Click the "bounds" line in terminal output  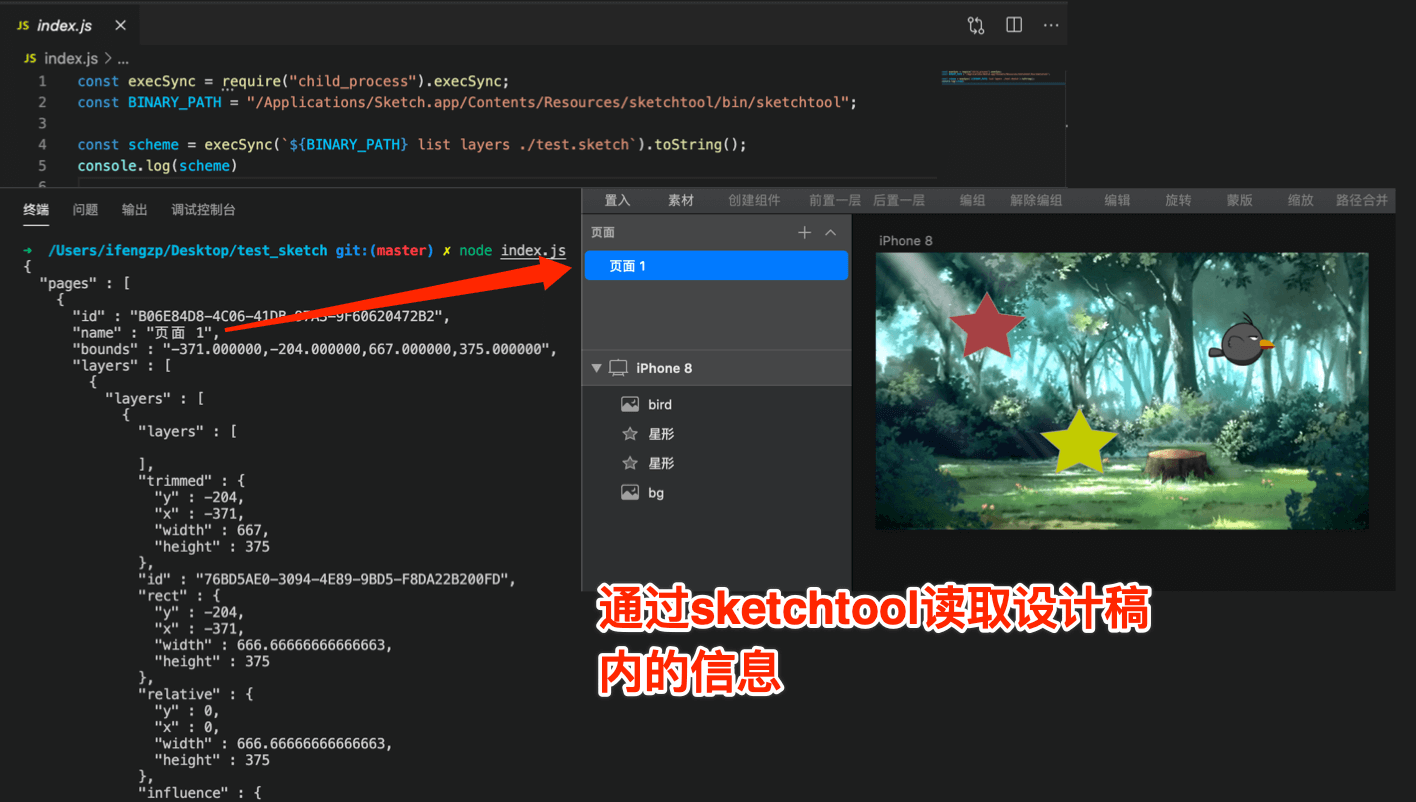point(313,349)
